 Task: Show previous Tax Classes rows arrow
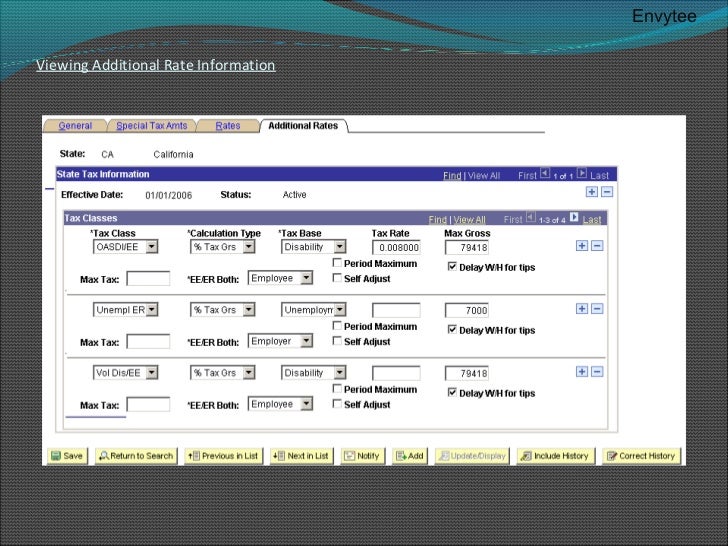point(531,217)
